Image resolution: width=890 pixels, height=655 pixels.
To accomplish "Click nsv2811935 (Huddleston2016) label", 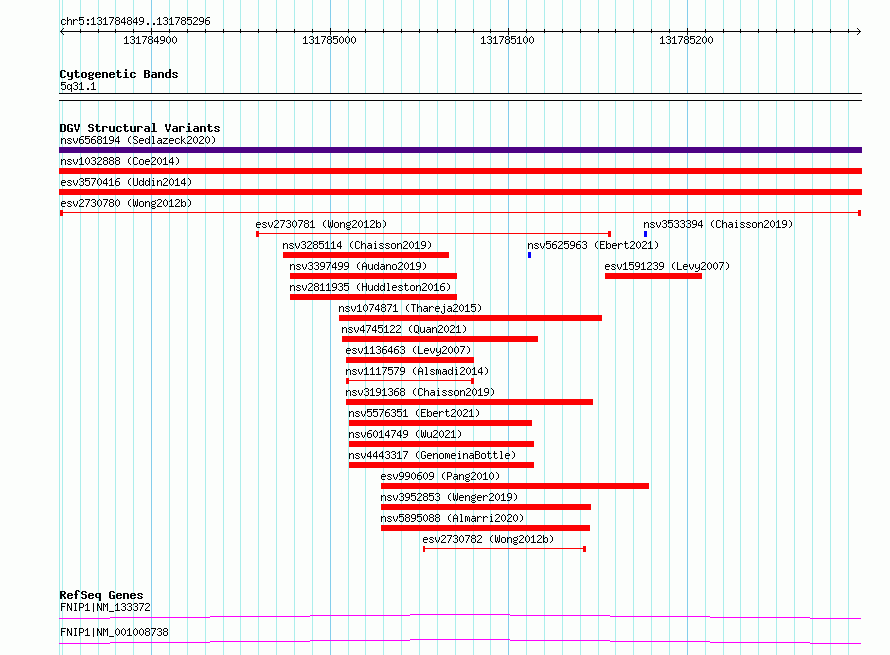I will 370,287.
